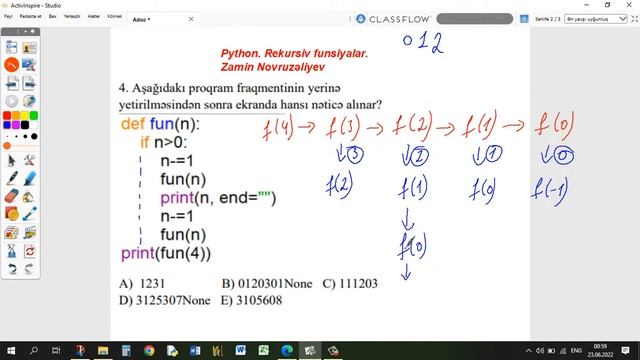Viewport: 640px width, 360px height.
Task: Click the Undo arrow in toolbox
Action: tap(12, 269)
